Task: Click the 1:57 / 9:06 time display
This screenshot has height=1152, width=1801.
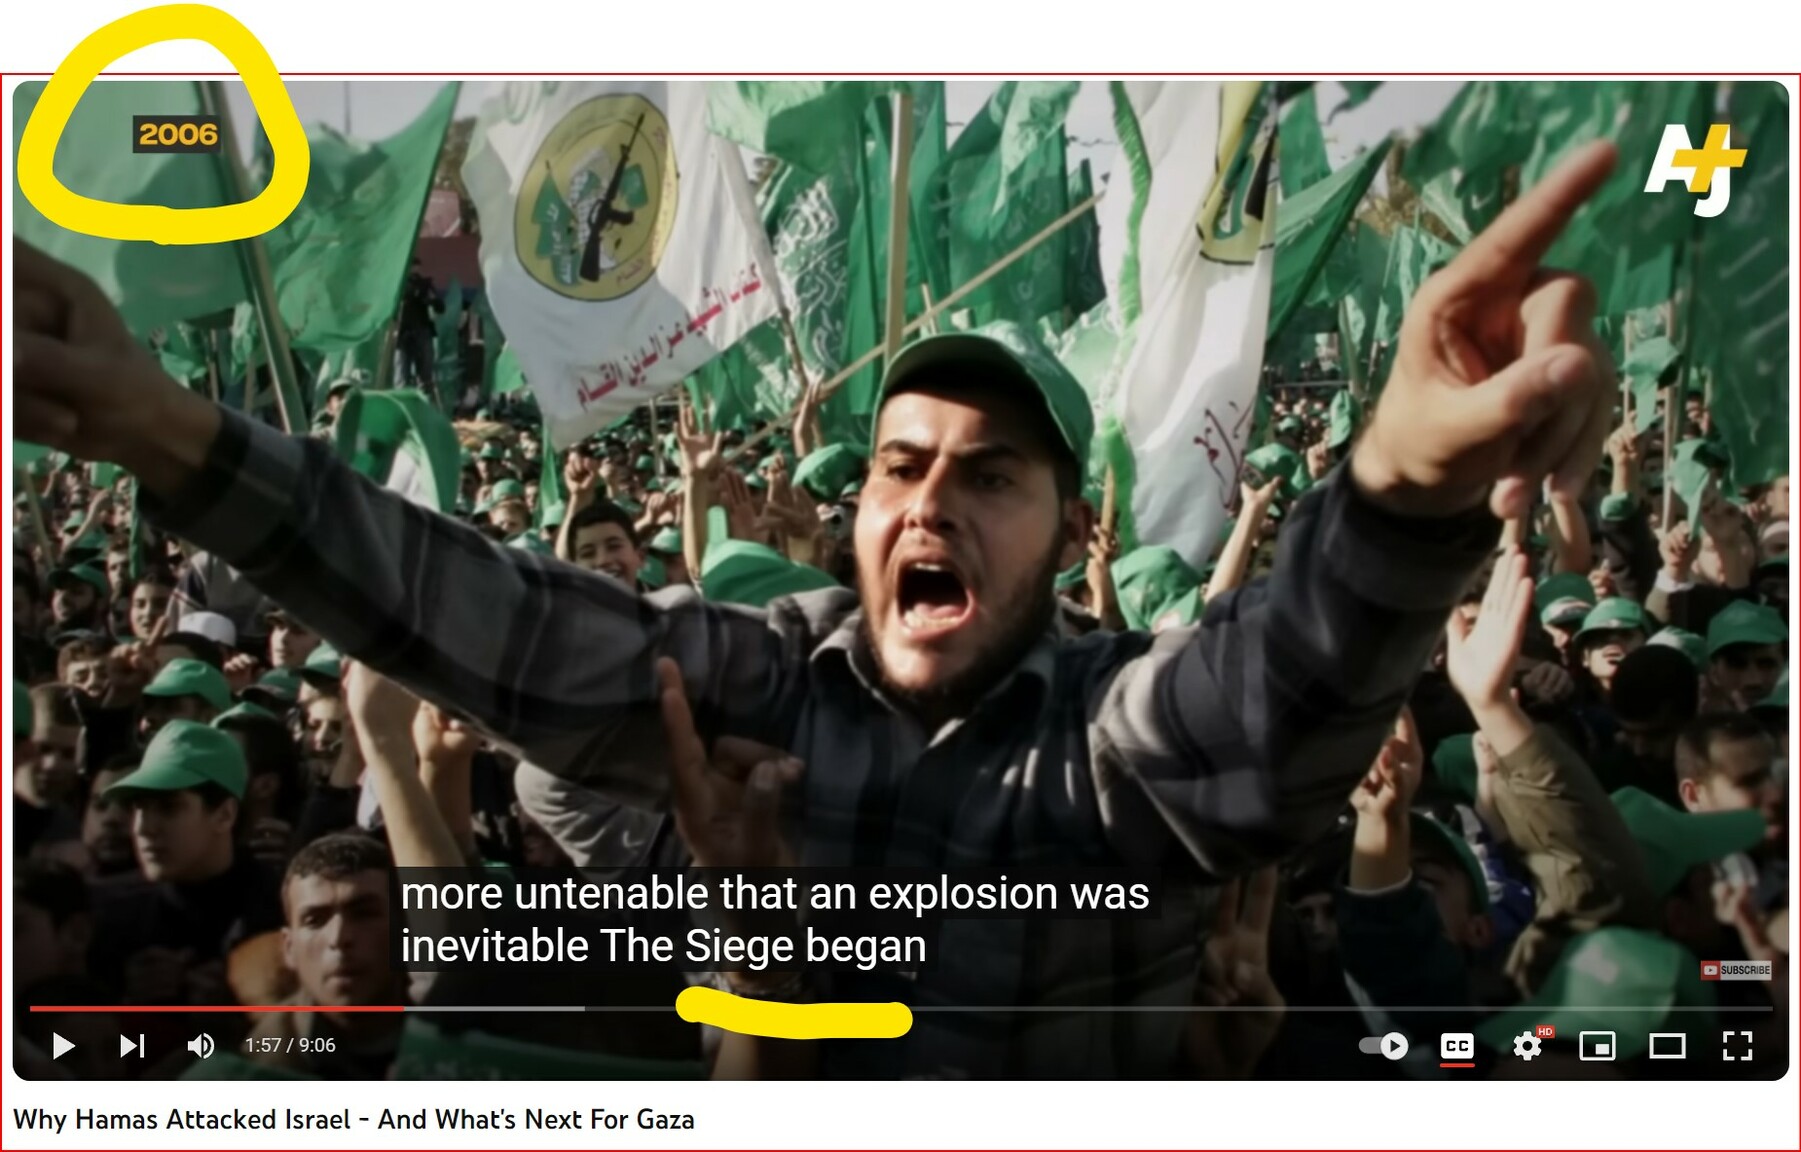Action: [290, 1046]
